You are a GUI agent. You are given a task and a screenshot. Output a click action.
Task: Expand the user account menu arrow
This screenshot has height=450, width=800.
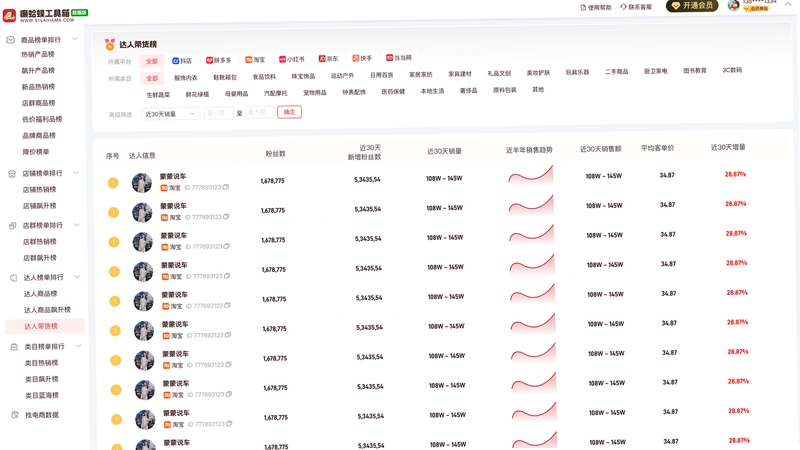tap(788, 4)
